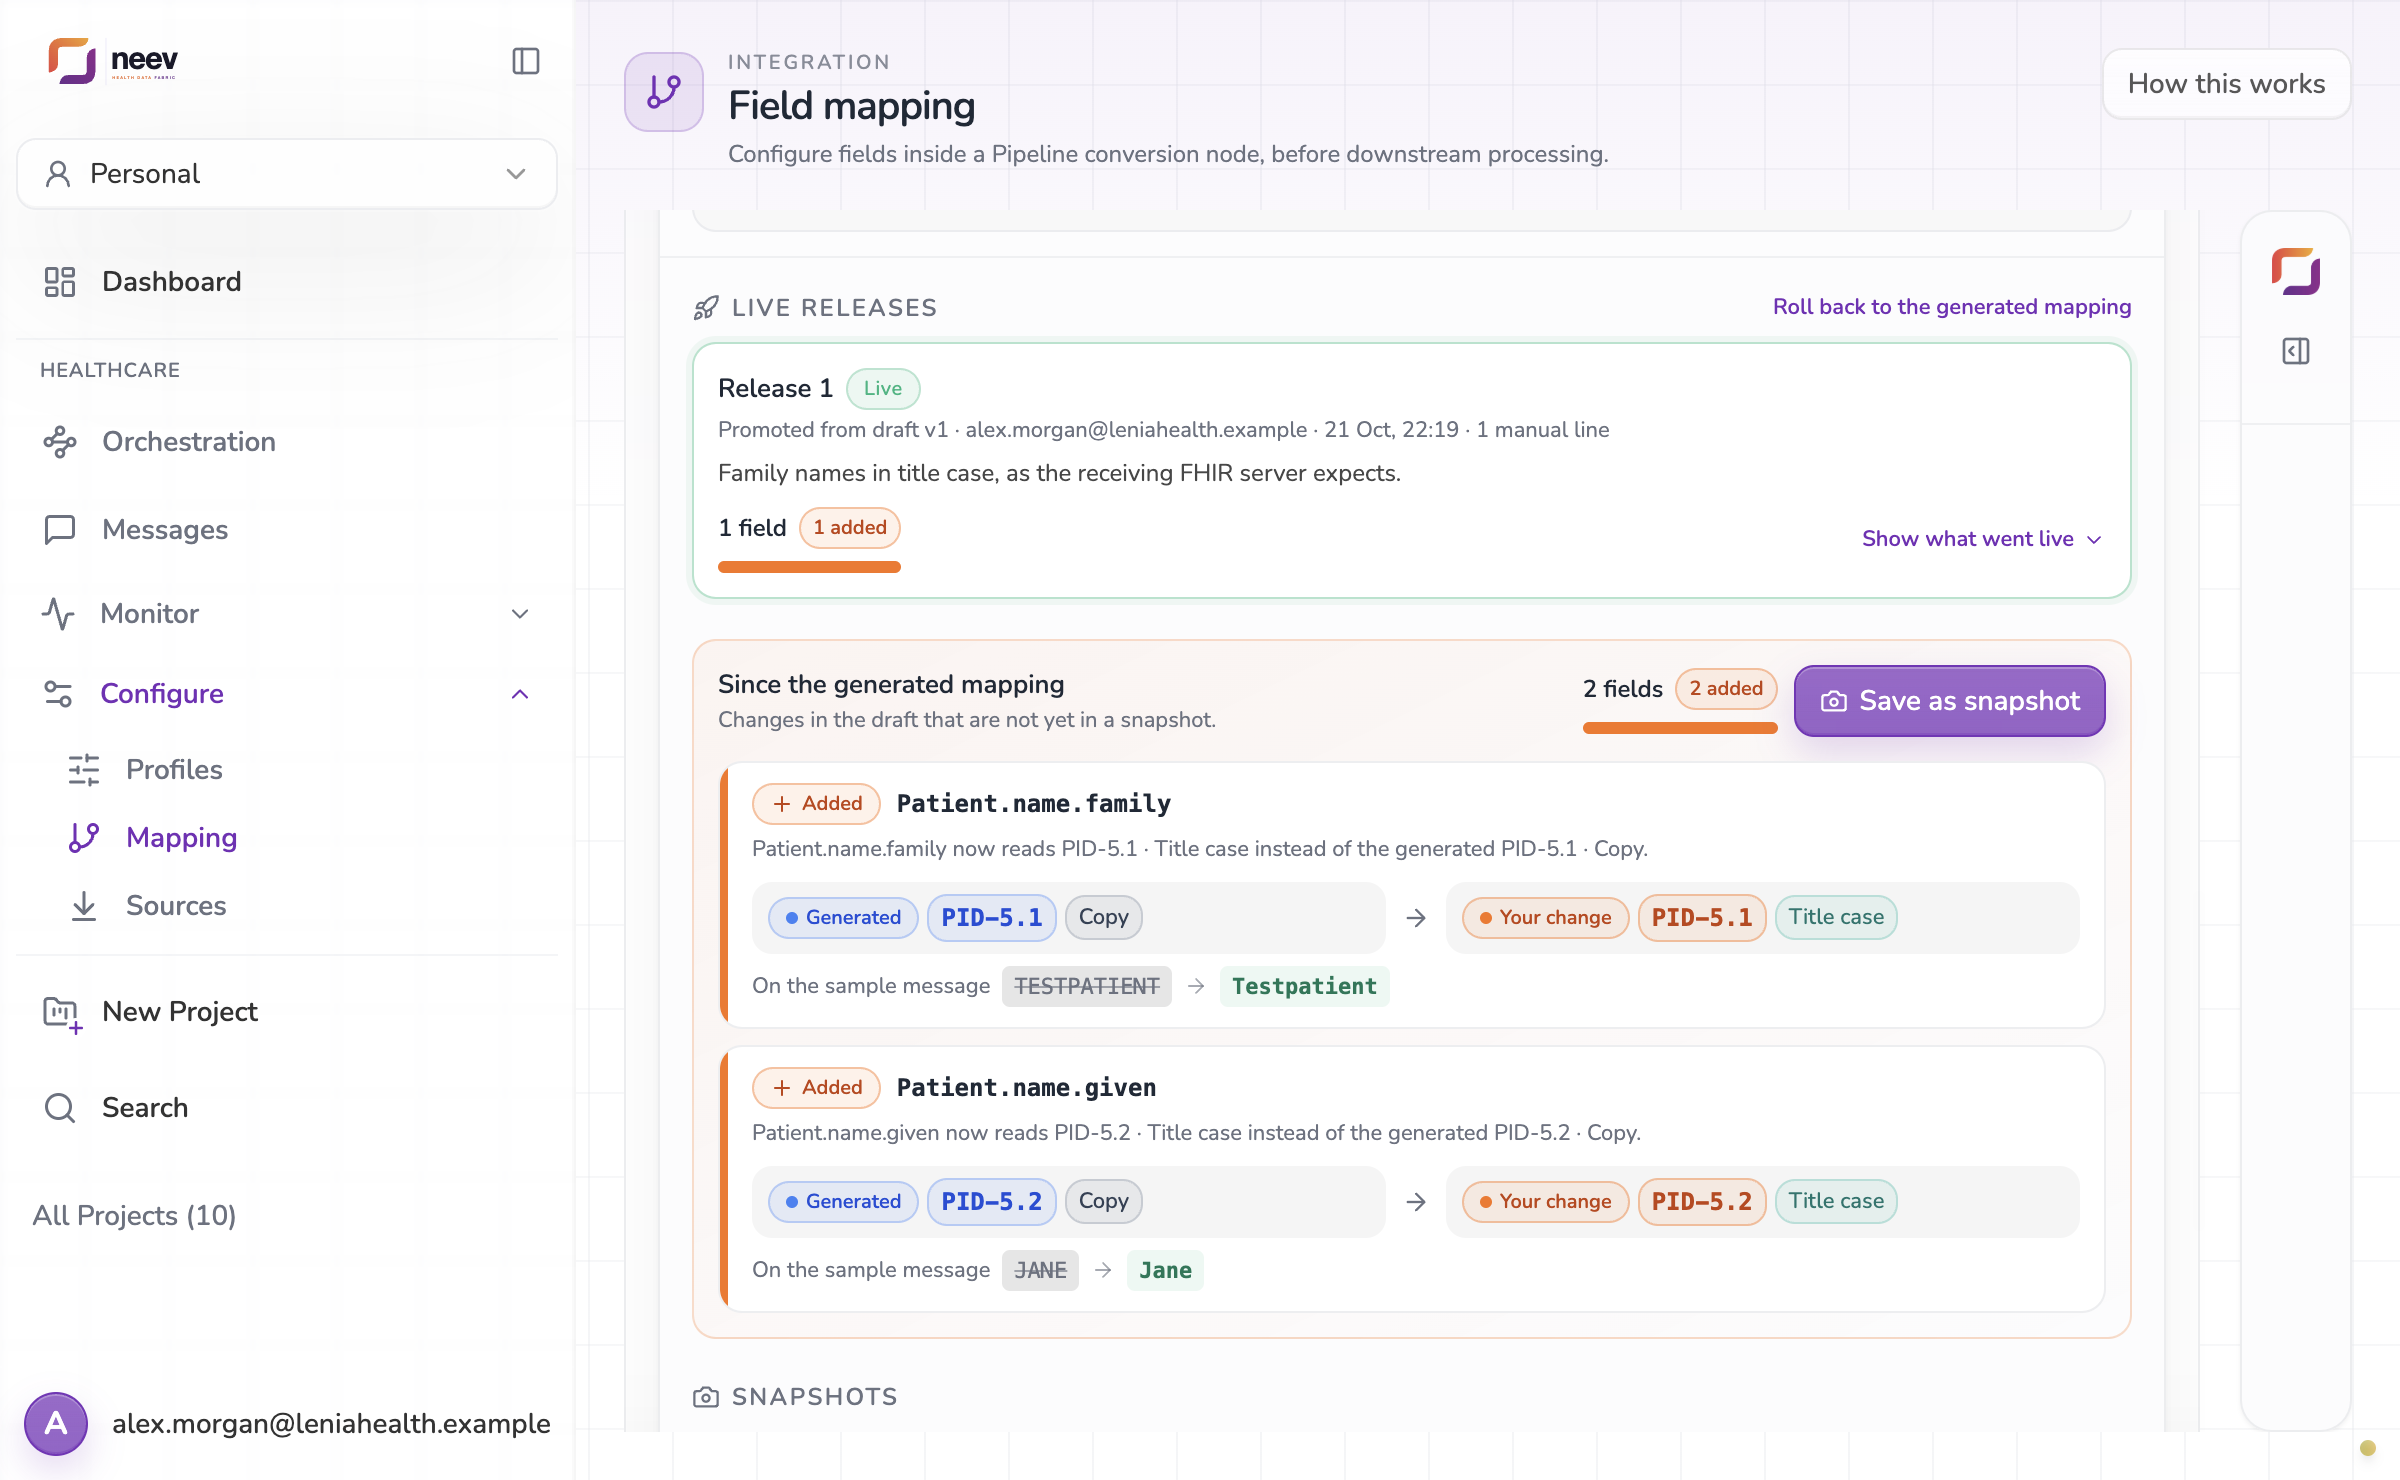Click the Dashboard grid icon
Image resolution: width=2400 pixels, height=1480 pixels.
(60, 282)
